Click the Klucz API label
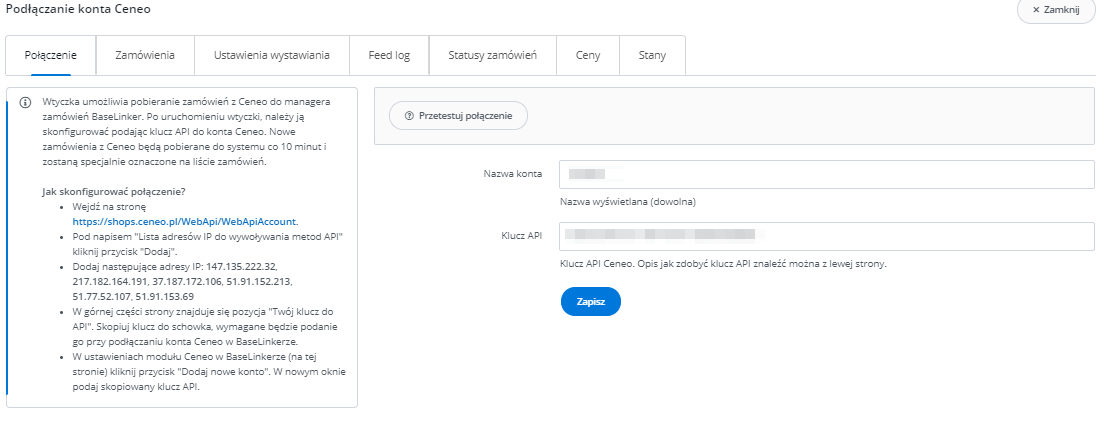Screen dimensions: 1103x423 pos(522,236)
